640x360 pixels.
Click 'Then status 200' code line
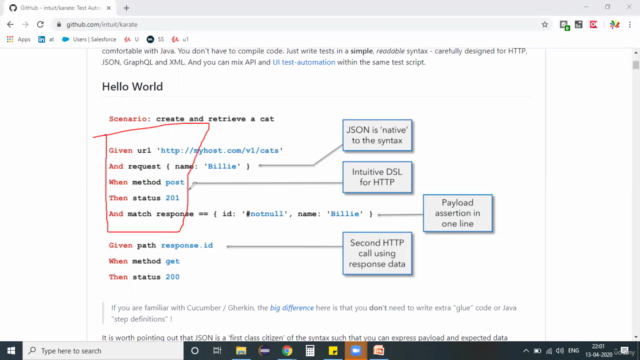click(x=144, y=277)
